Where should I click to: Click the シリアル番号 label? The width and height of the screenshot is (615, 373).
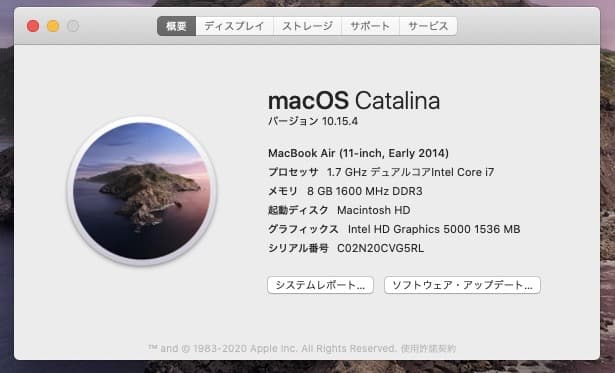click(298, 249)
